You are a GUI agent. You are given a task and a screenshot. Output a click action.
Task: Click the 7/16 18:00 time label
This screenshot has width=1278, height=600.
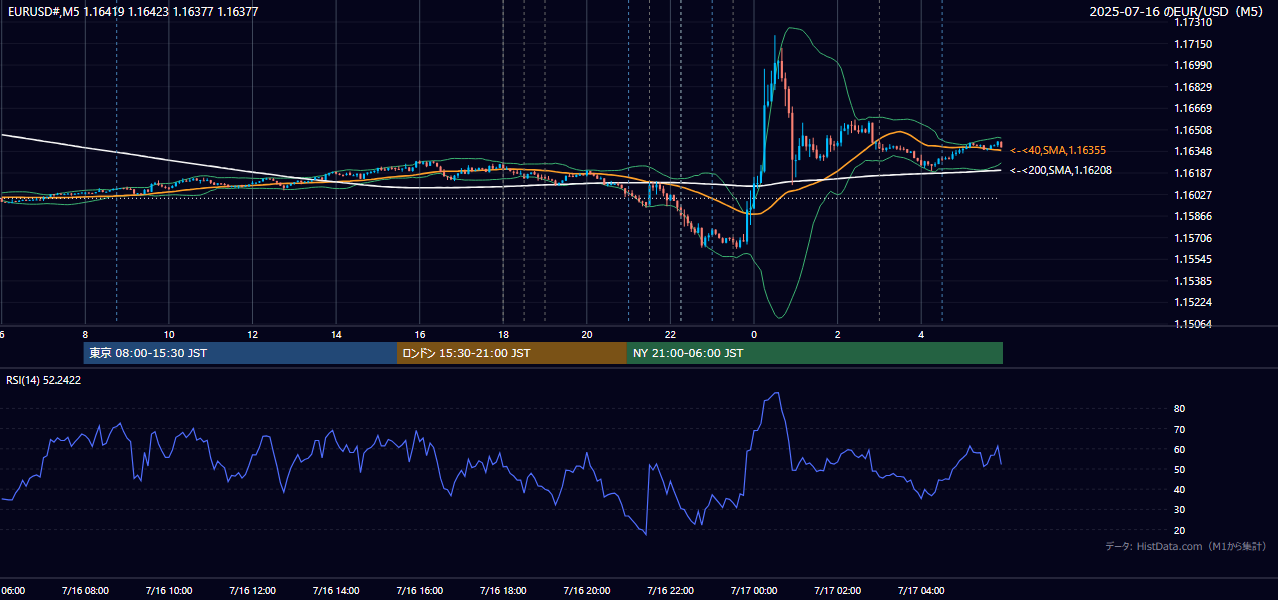click(503, 591)
